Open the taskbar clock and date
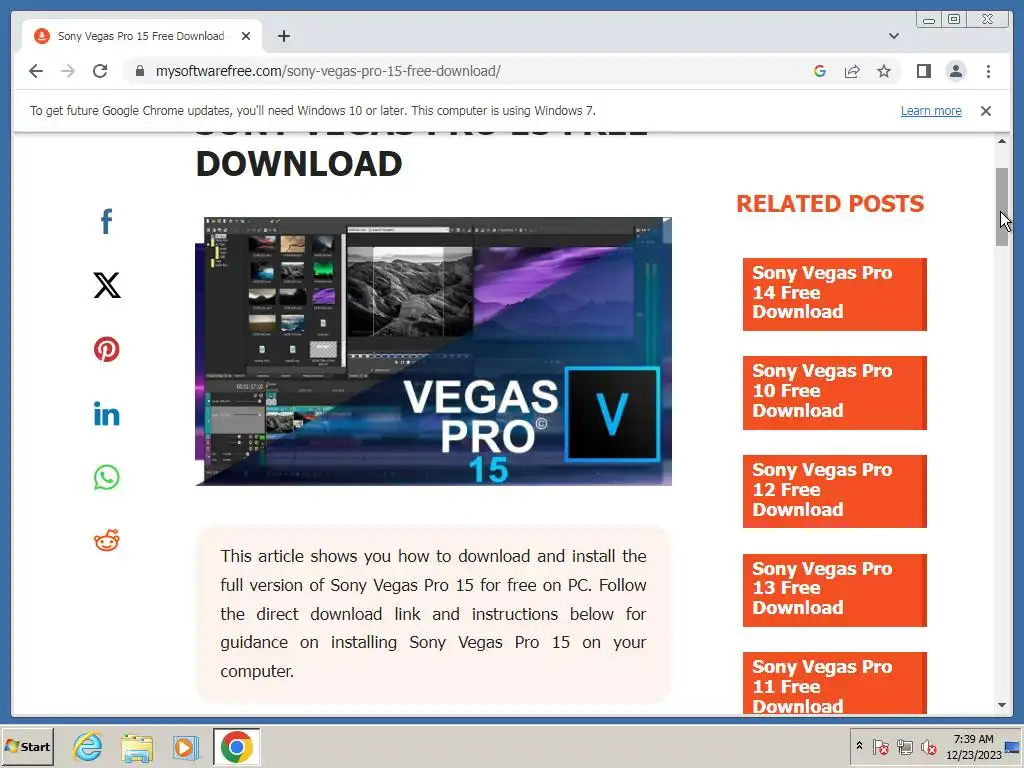 973,746
